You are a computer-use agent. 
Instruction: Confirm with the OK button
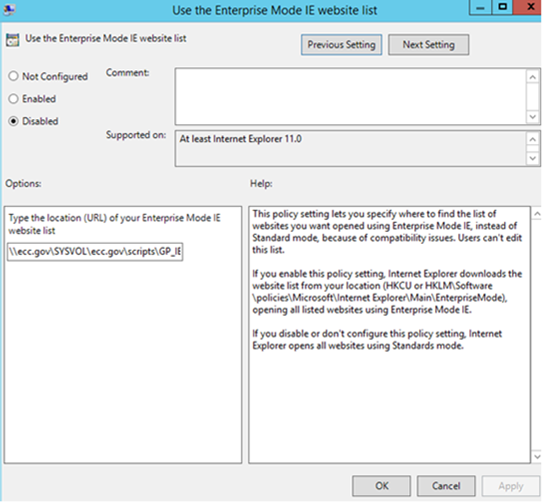pyautogui.click(x=382, y=486)
